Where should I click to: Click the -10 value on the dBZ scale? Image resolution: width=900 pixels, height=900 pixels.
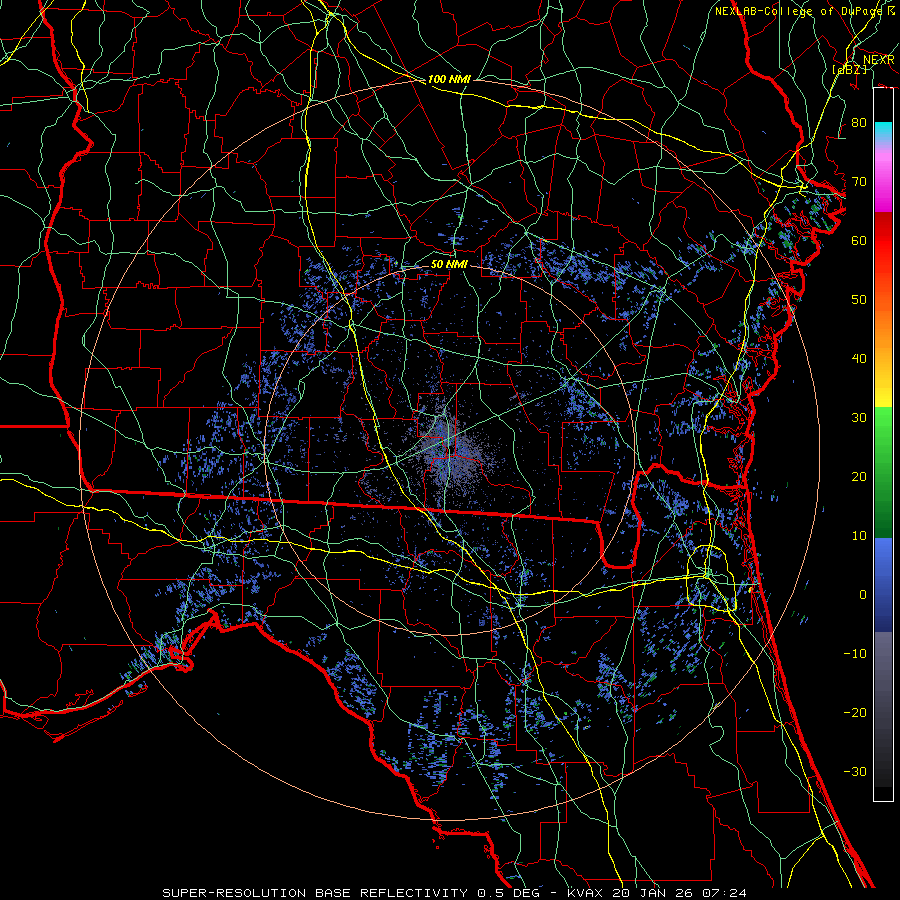[855, 654]
